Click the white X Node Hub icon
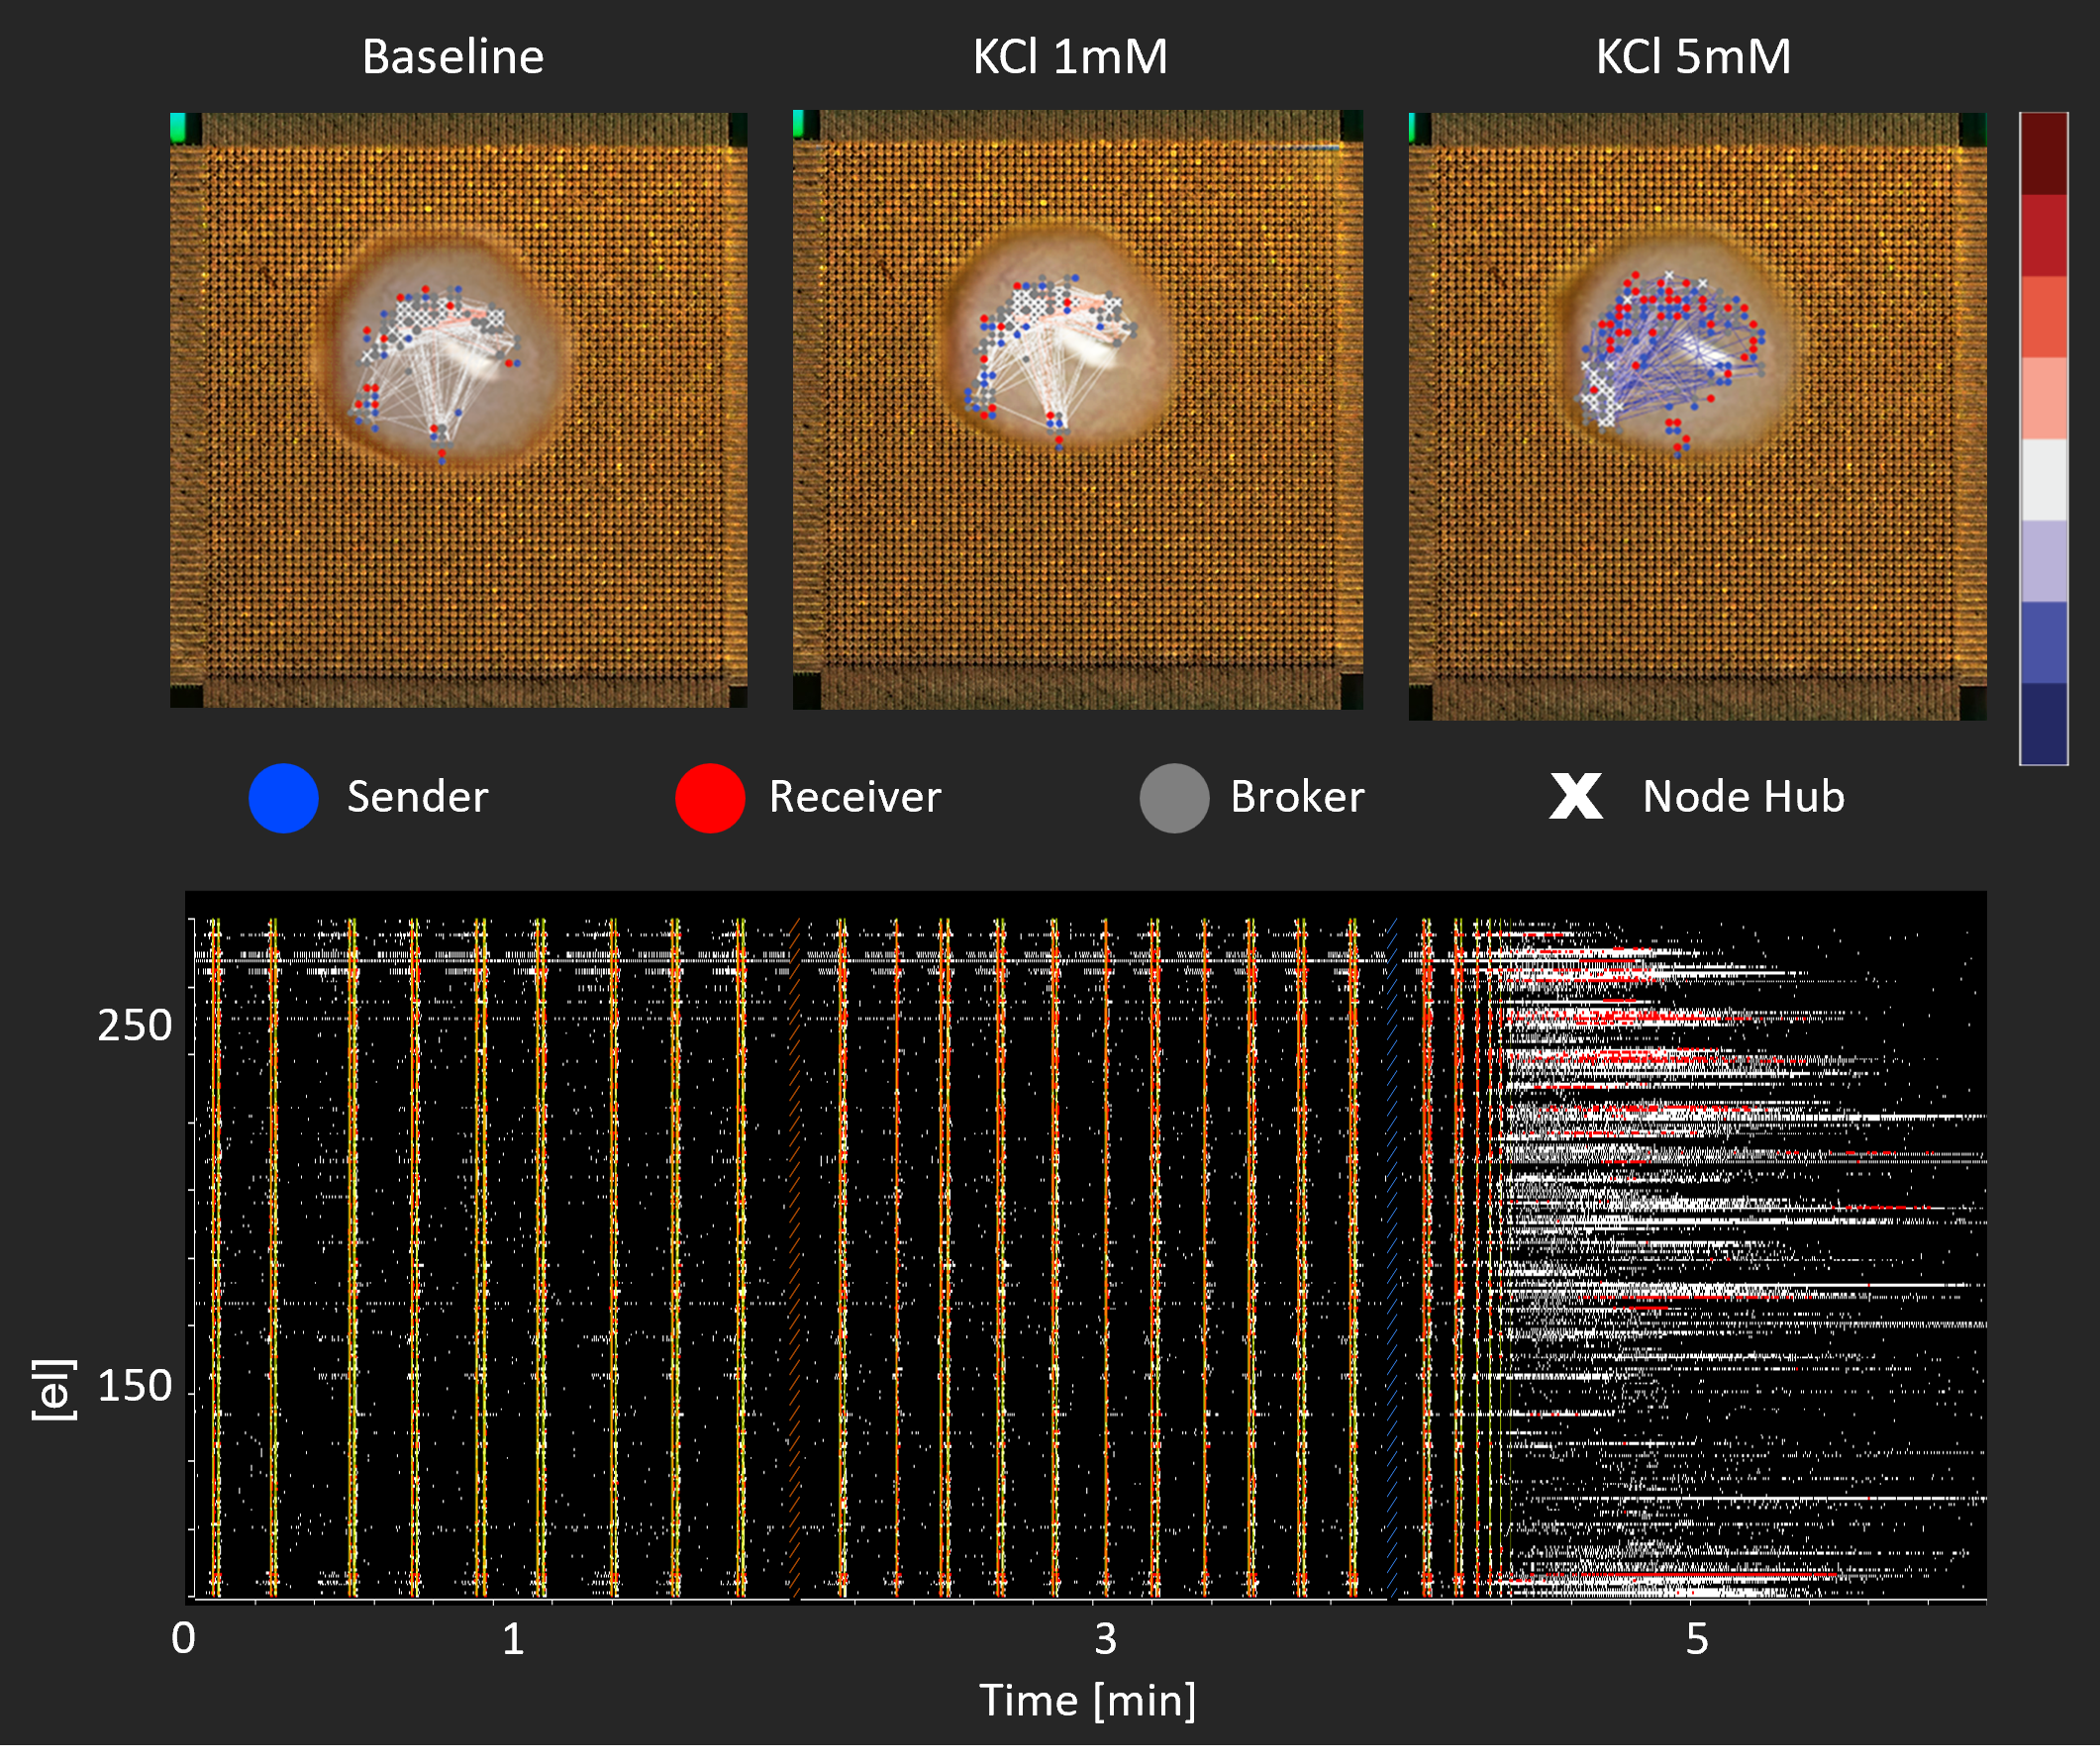 (1577, 797)
